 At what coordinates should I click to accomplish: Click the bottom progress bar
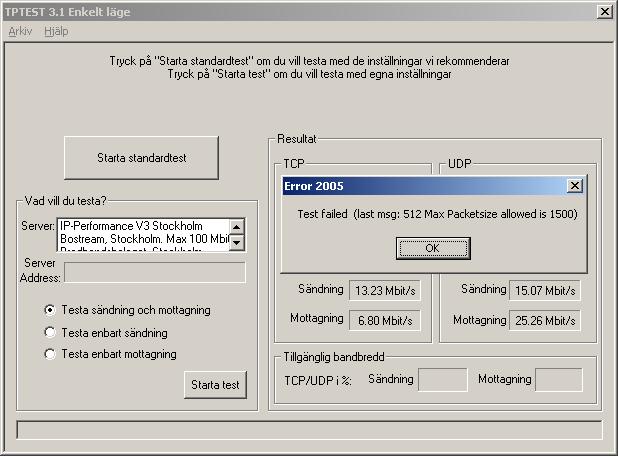pos(309,430)
